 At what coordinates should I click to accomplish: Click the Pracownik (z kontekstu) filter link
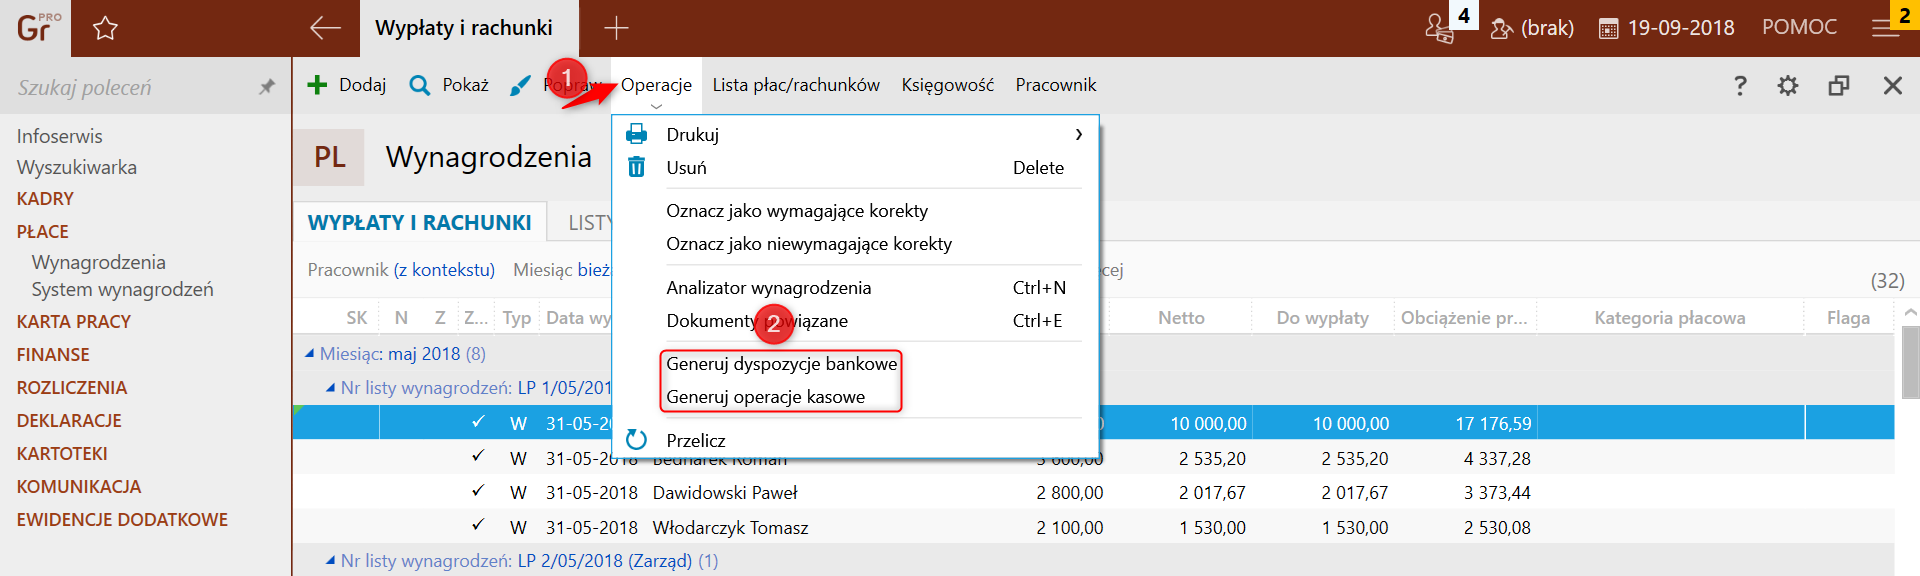(x=401, y=270)
